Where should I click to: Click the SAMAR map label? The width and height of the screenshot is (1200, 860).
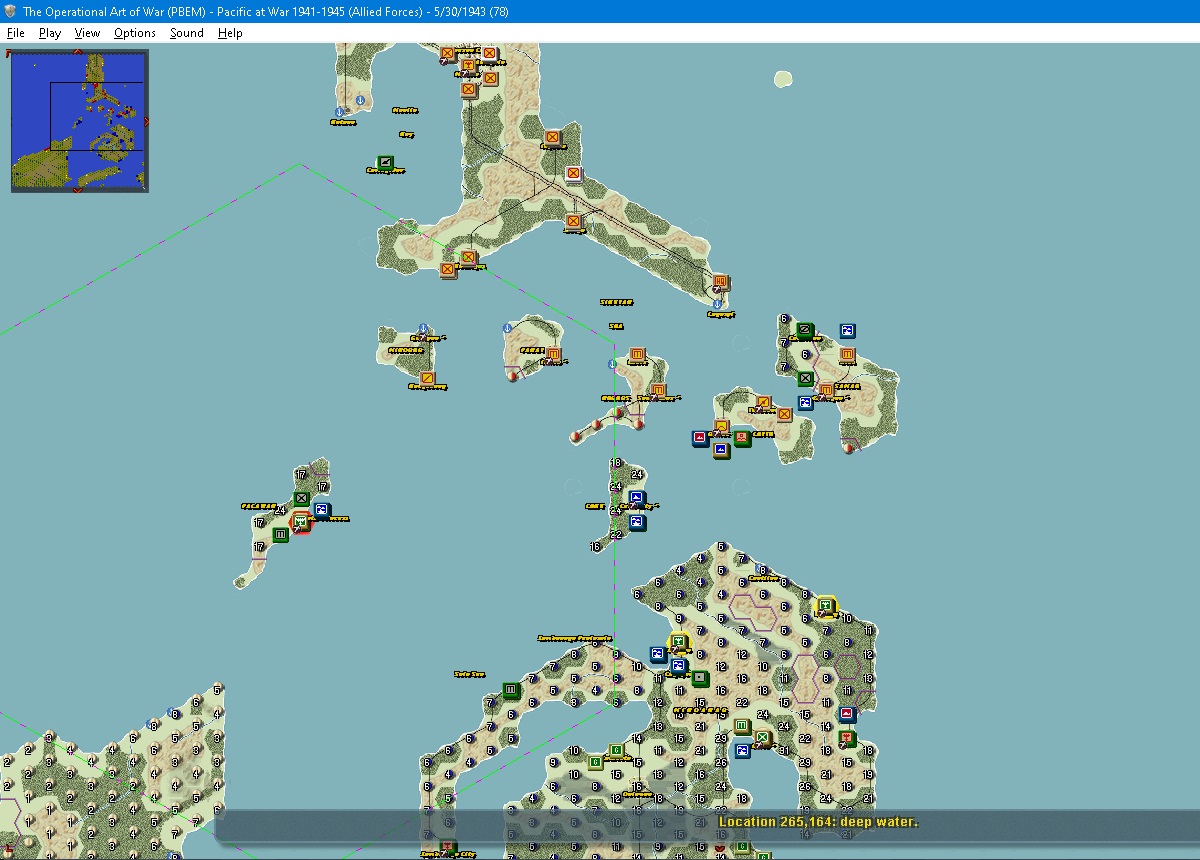(x=846, y=385)
